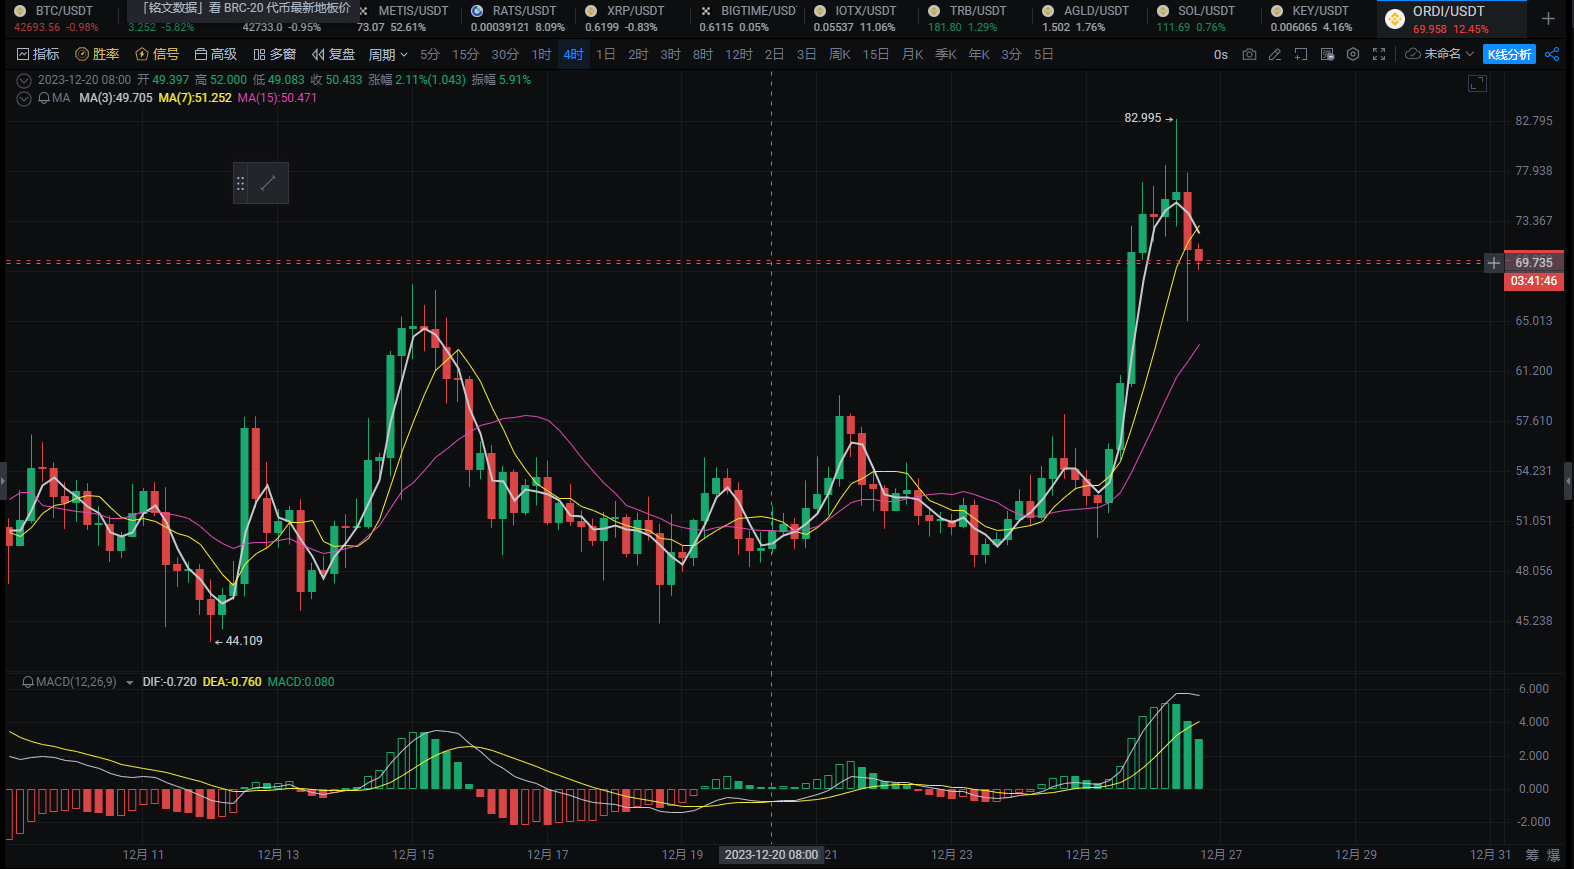Screen dimensions: 1574x869
Task: Open the 周期 period dropdown
Action: (388, 54)
